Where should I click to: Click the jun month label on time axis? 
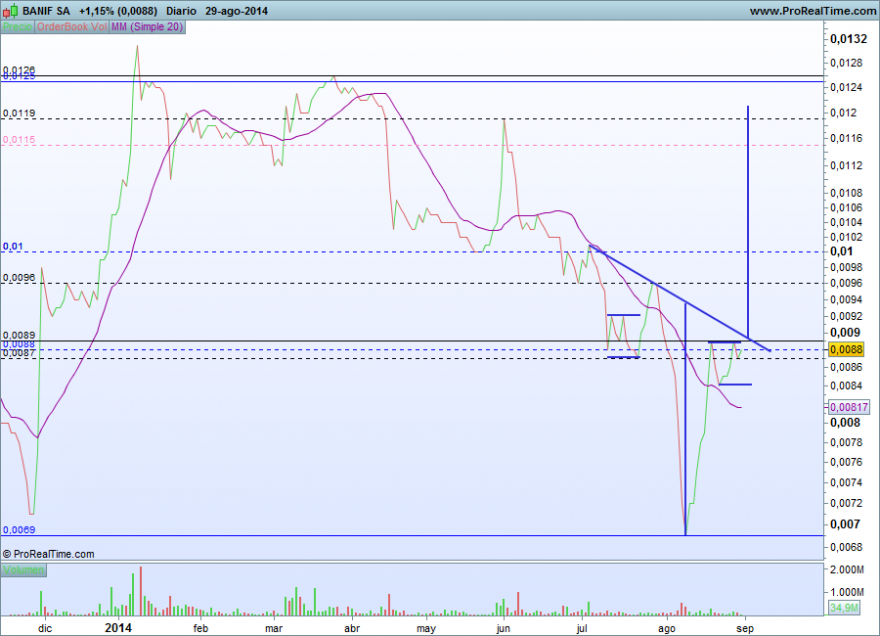click(x=503, y=628)
